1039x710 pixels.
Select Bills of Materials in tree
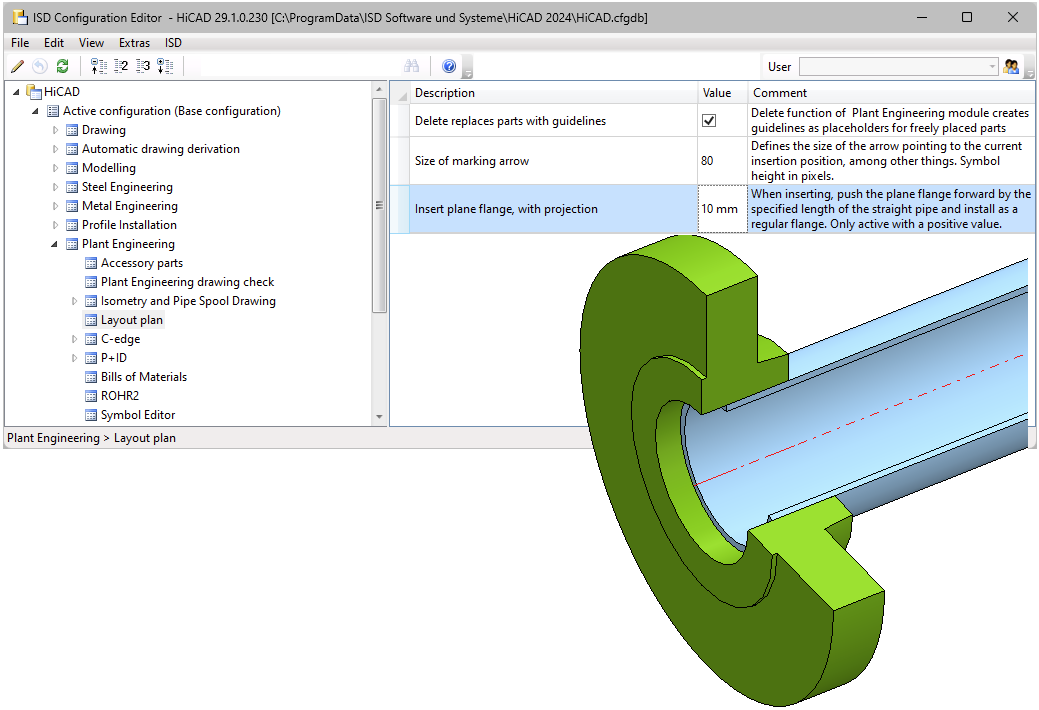point(143,377)
